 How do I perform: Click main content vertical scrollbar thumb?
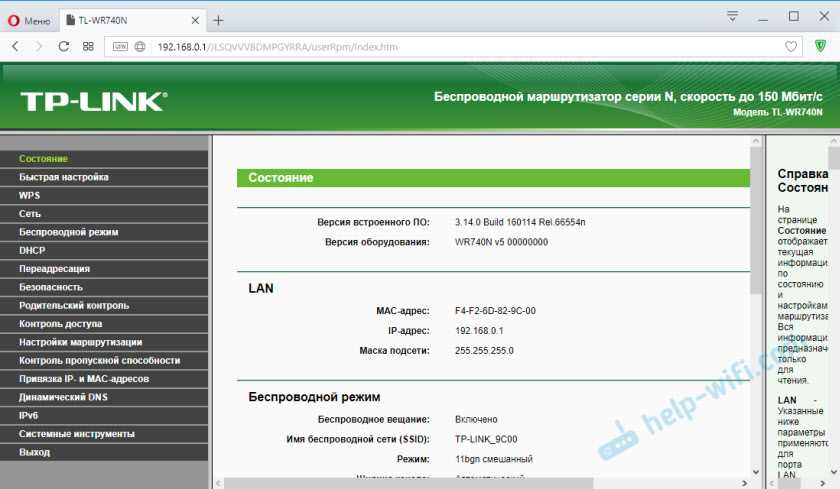click(x=756, y=220)
